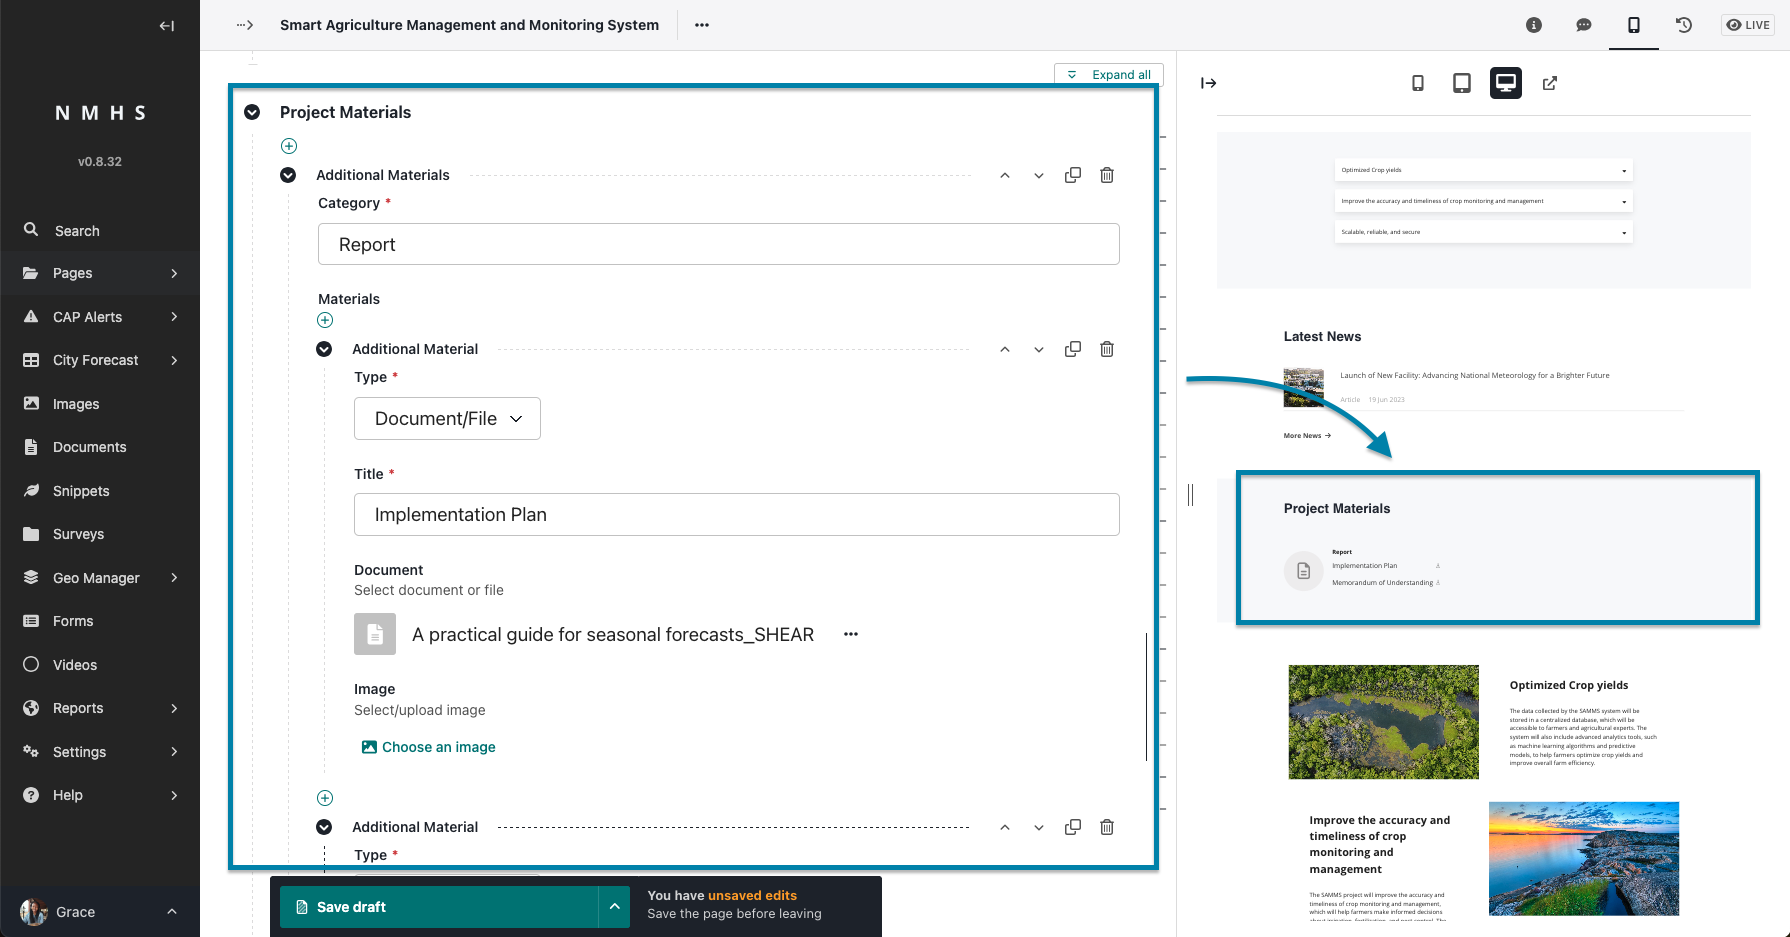The height and width of the screenshot is (937, 1790).
Task: Click the Settings gears icon
Action: pyautogui.click(x=31, y=752)
